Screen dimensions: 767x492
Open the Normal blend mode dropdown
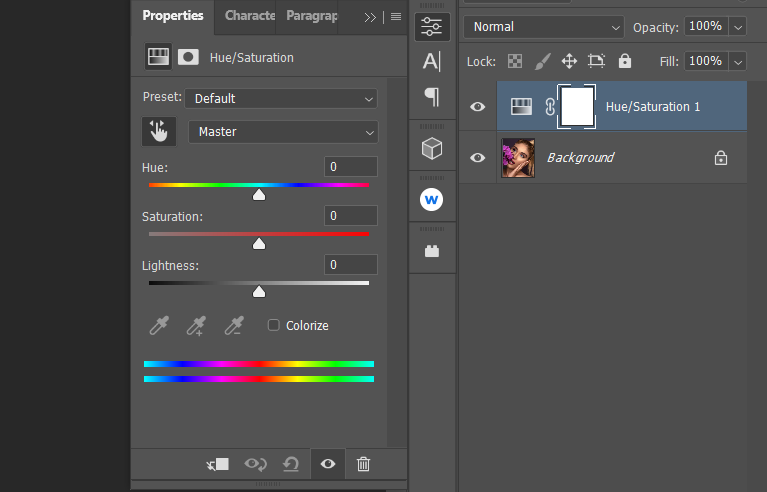tap(545, 27)
